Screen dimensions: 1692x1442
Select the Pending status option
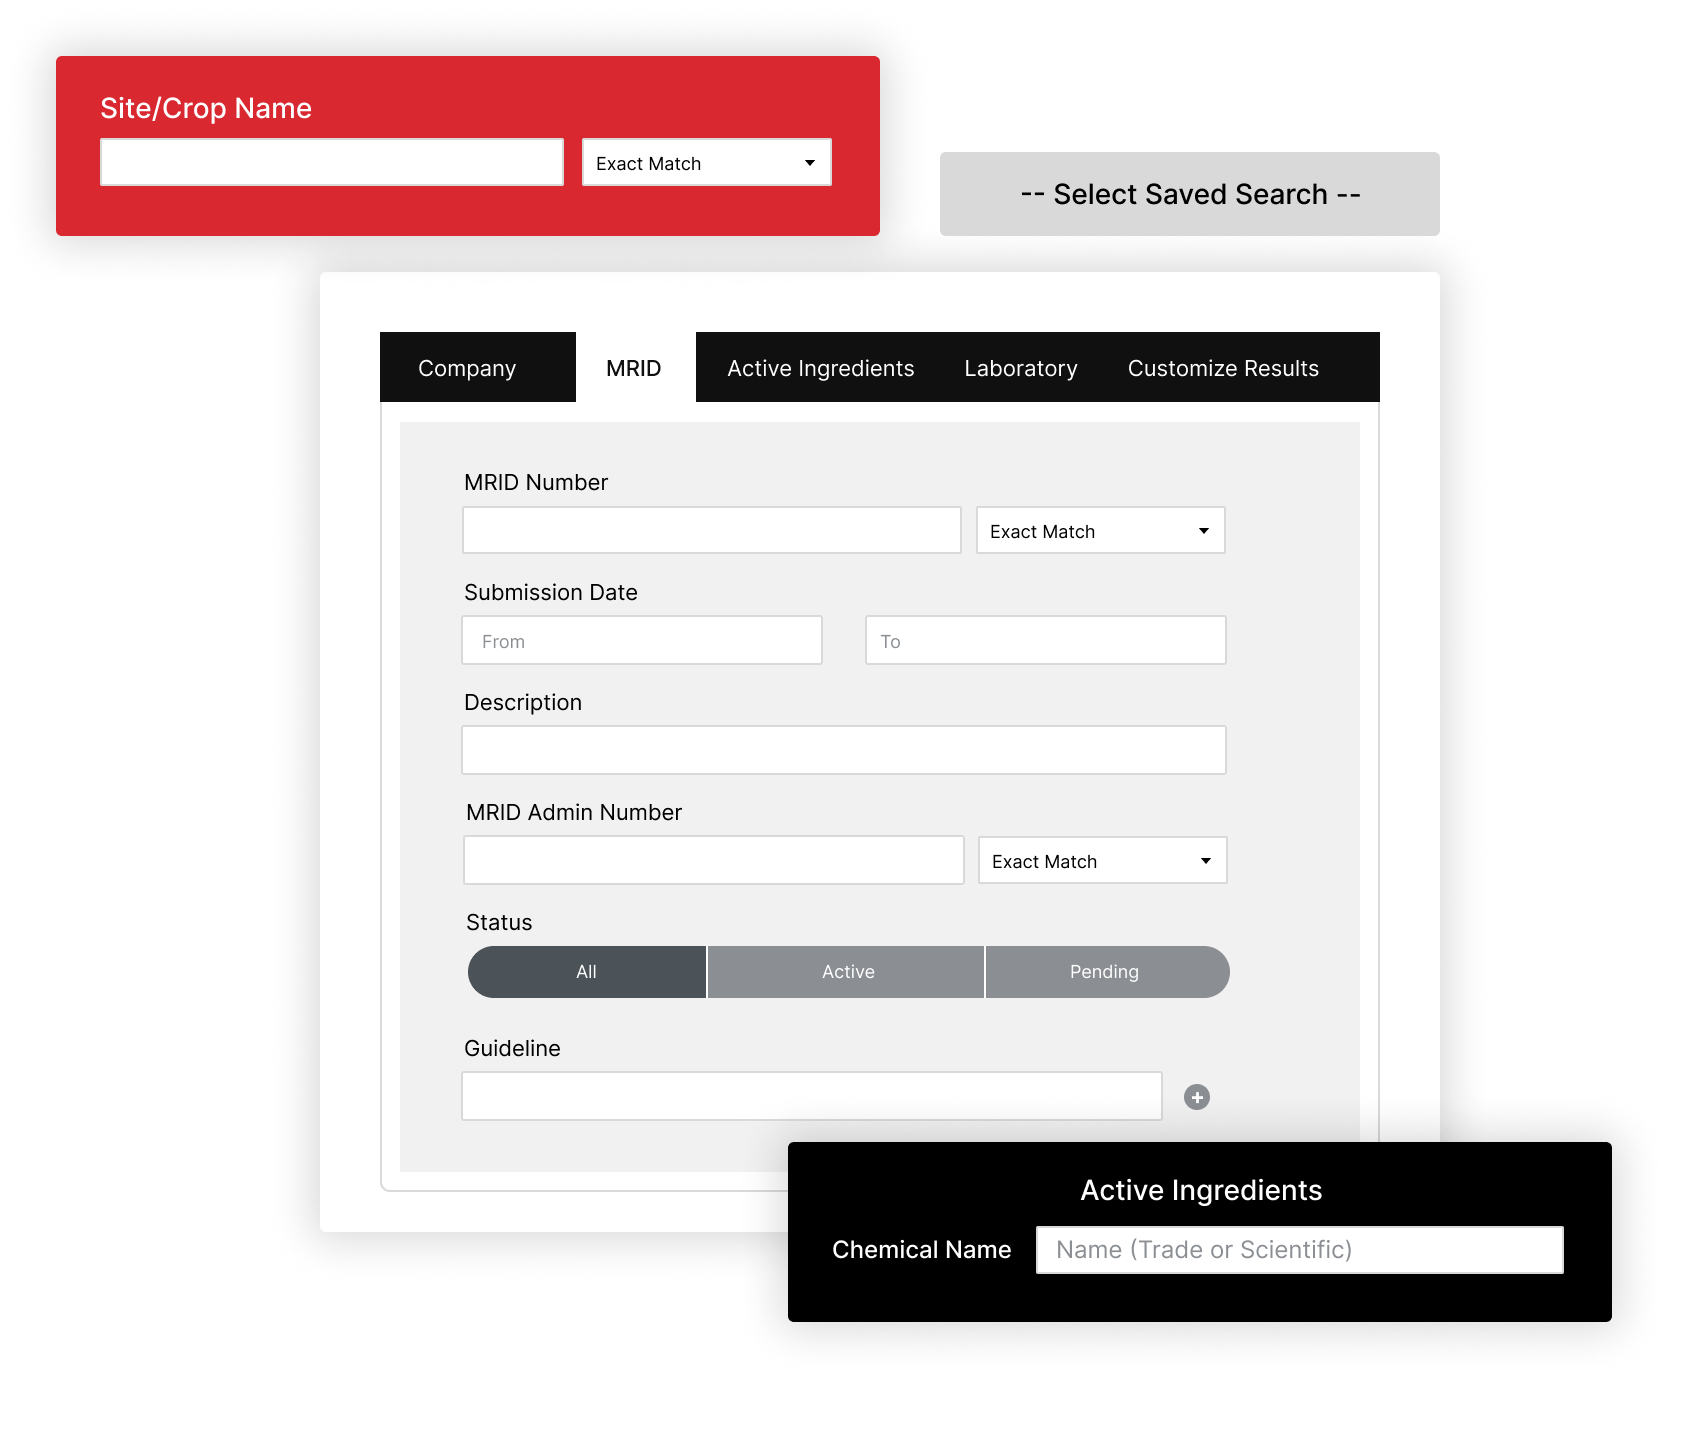pyautogui.click(x=1107, y=972)
